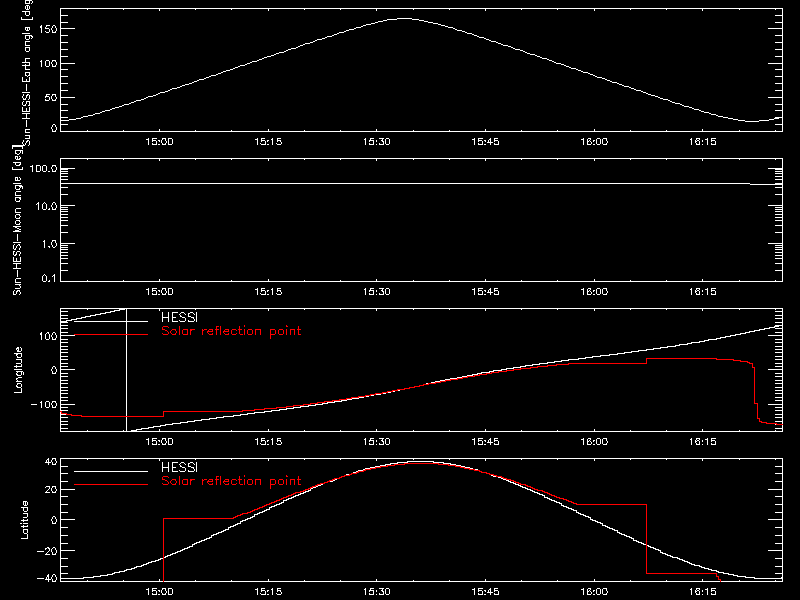Select 15:15 time label under Earth angle plot
800x600 pixels.
(x=268, y=142)
